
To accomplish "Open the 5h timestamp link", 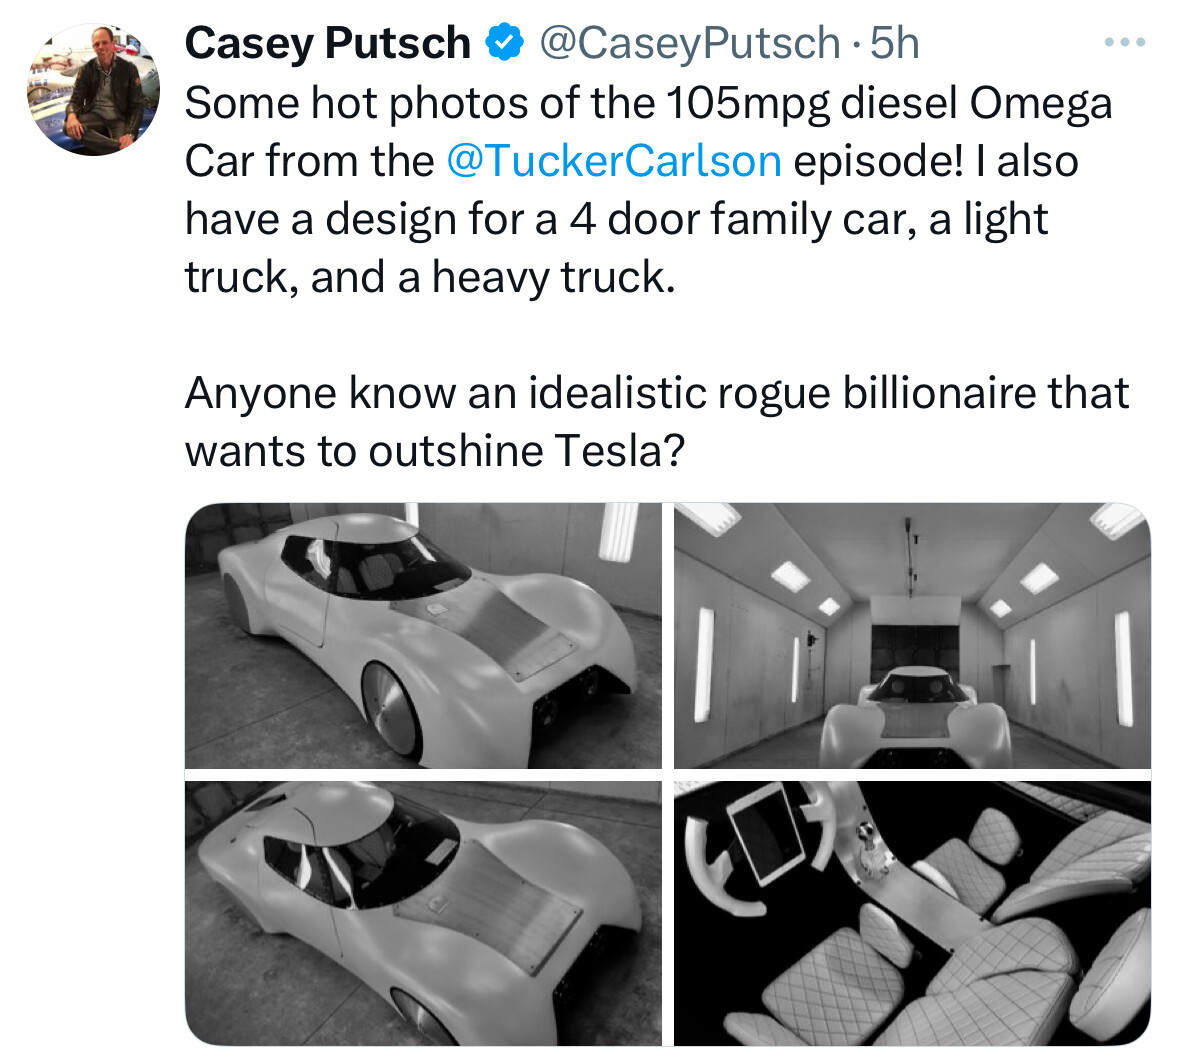I will click(895, 43).
